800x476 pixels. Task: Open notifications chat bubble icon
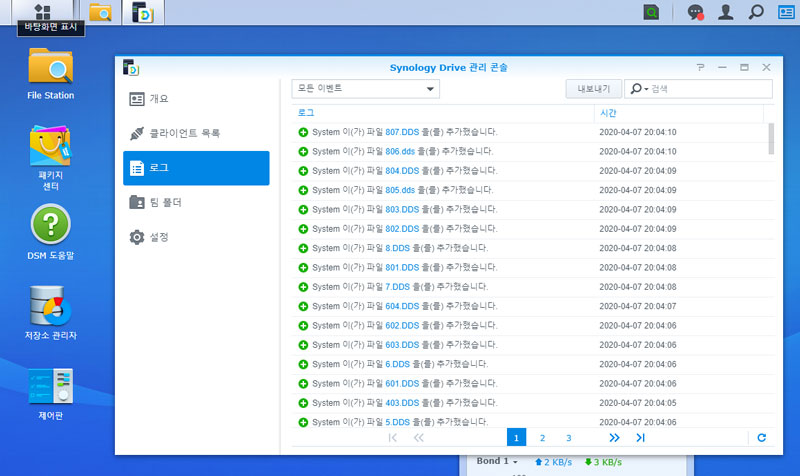pos(695,12)
